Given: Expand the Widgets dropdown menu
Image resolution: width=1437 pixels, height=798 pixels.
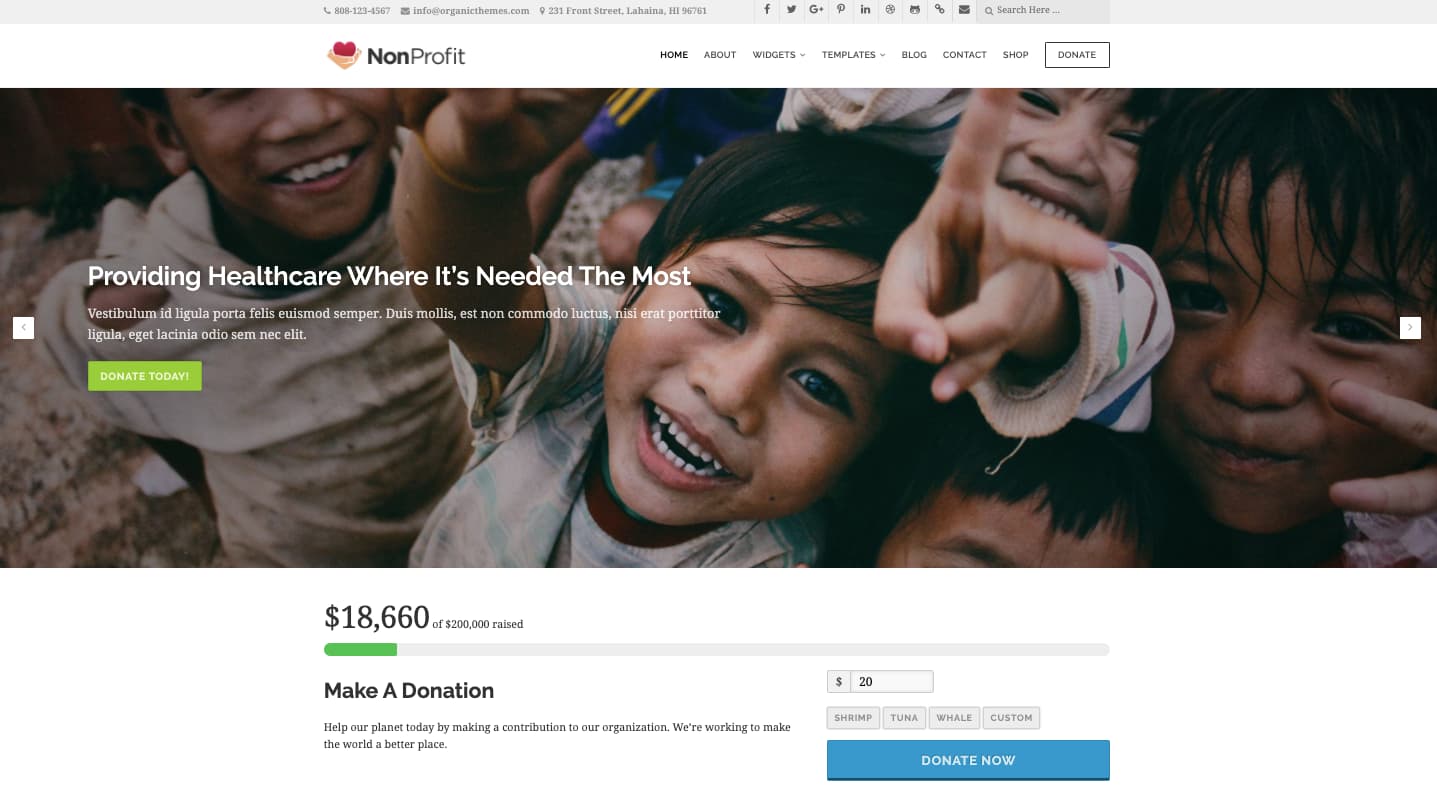Looking at the screenshot, I should (778, 55).
